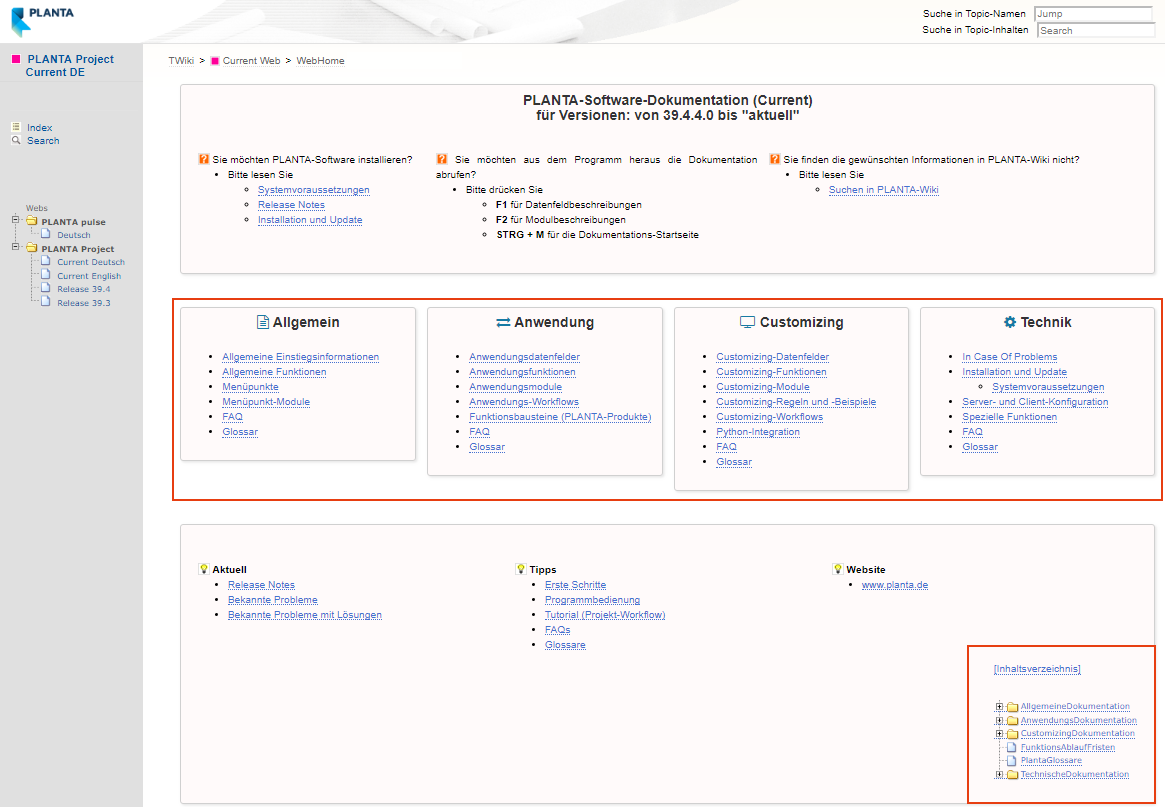Click the PlantaGlossare page icon
Viewport: 1165px width, 807px height.
(1011, 760)
